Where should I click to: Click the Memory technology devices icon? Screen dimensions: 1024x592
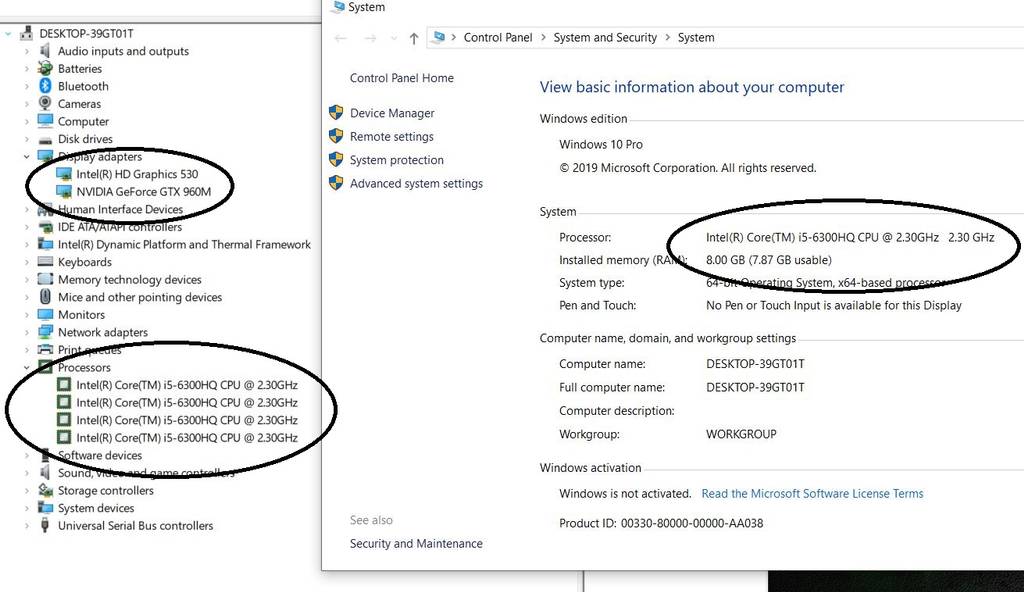pyautogui.click(x=45, y=279)
